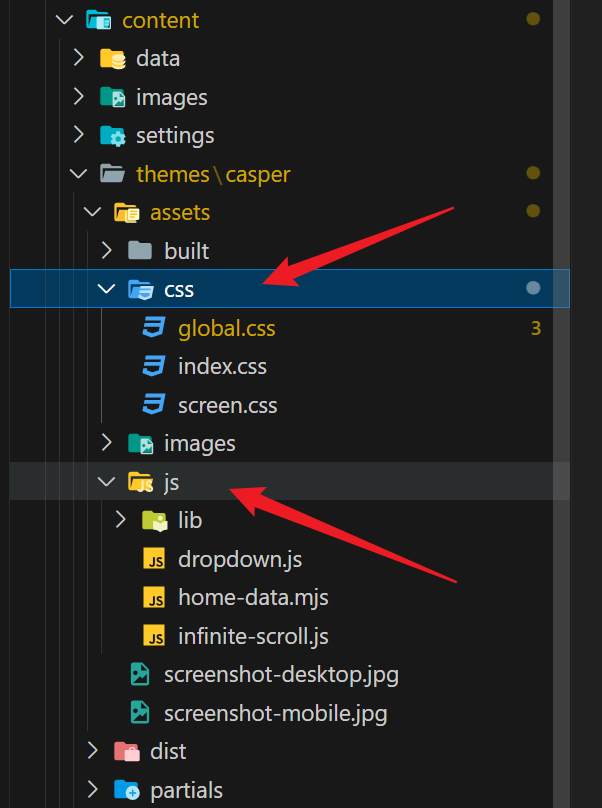The image size is (602, 808).
Task: Click the folder icon of the dist folder
Action: coord(126,751)
